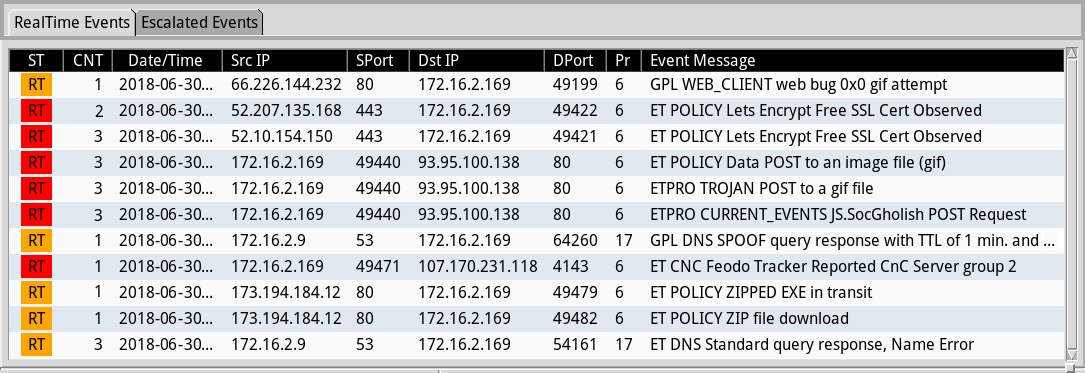Click source IP 173.194.184.12 in the ZIP download row

[x=286, y=319]
